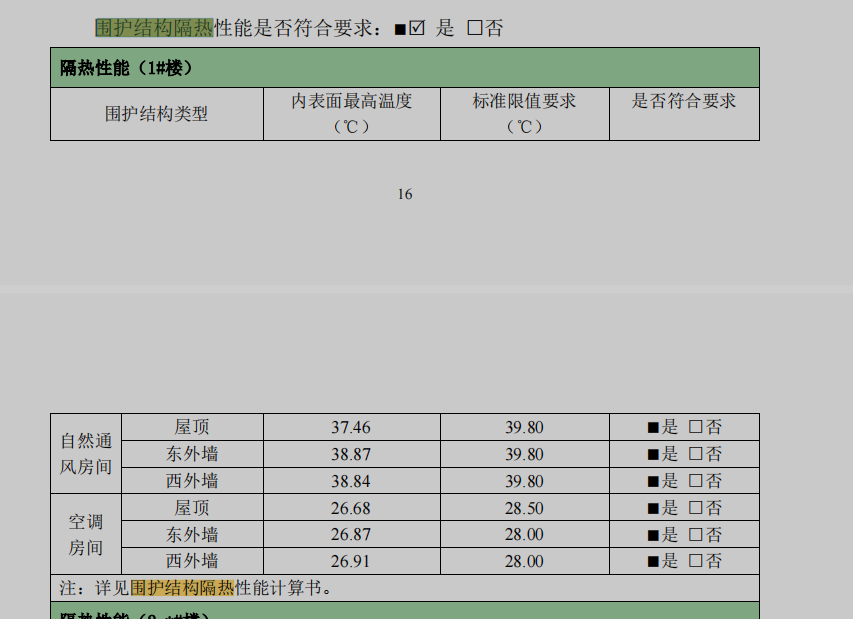Click the 37.46 temperature value cell
853x619 pixels.
351,427
